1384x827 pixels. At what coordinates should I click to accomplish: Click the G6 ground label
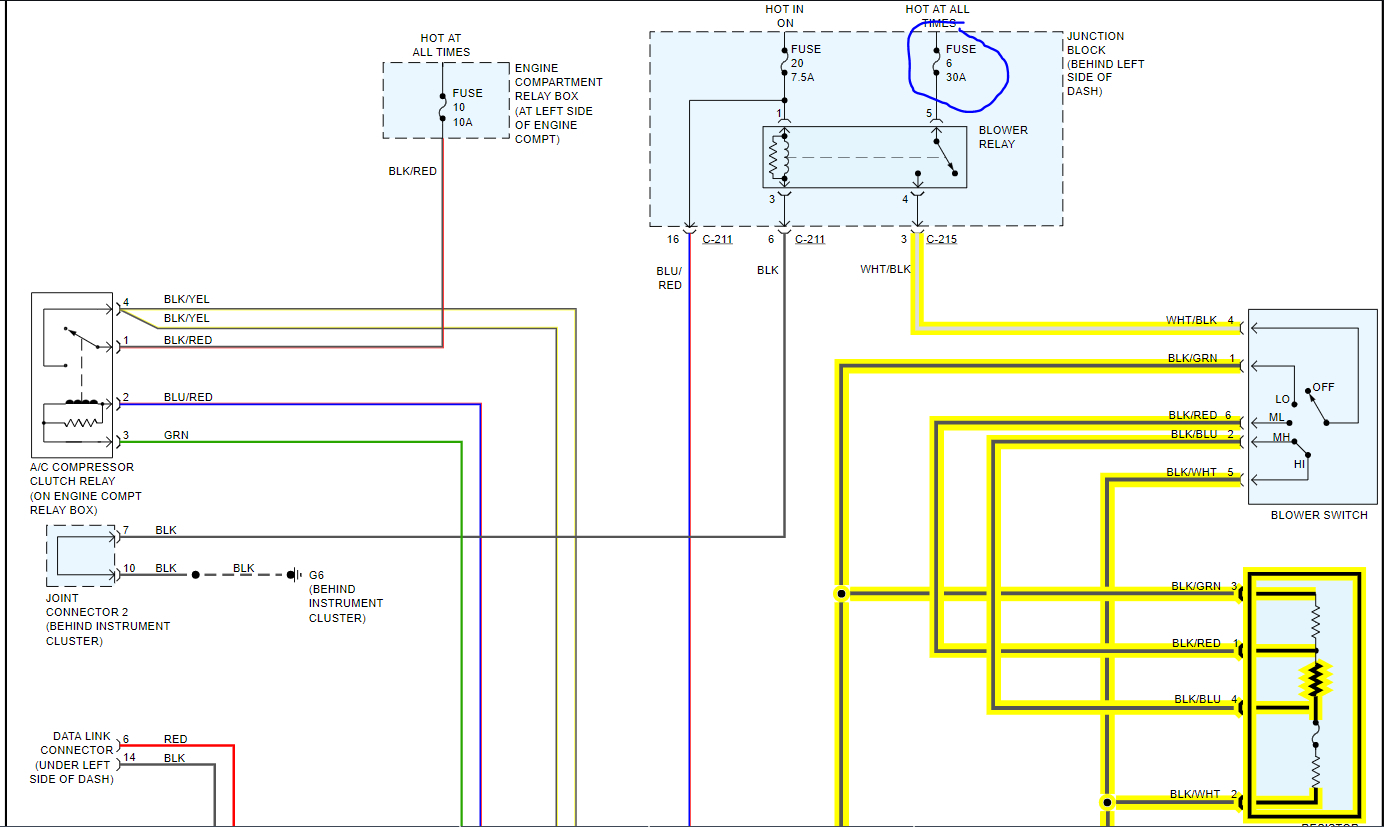tap(346, 596)
